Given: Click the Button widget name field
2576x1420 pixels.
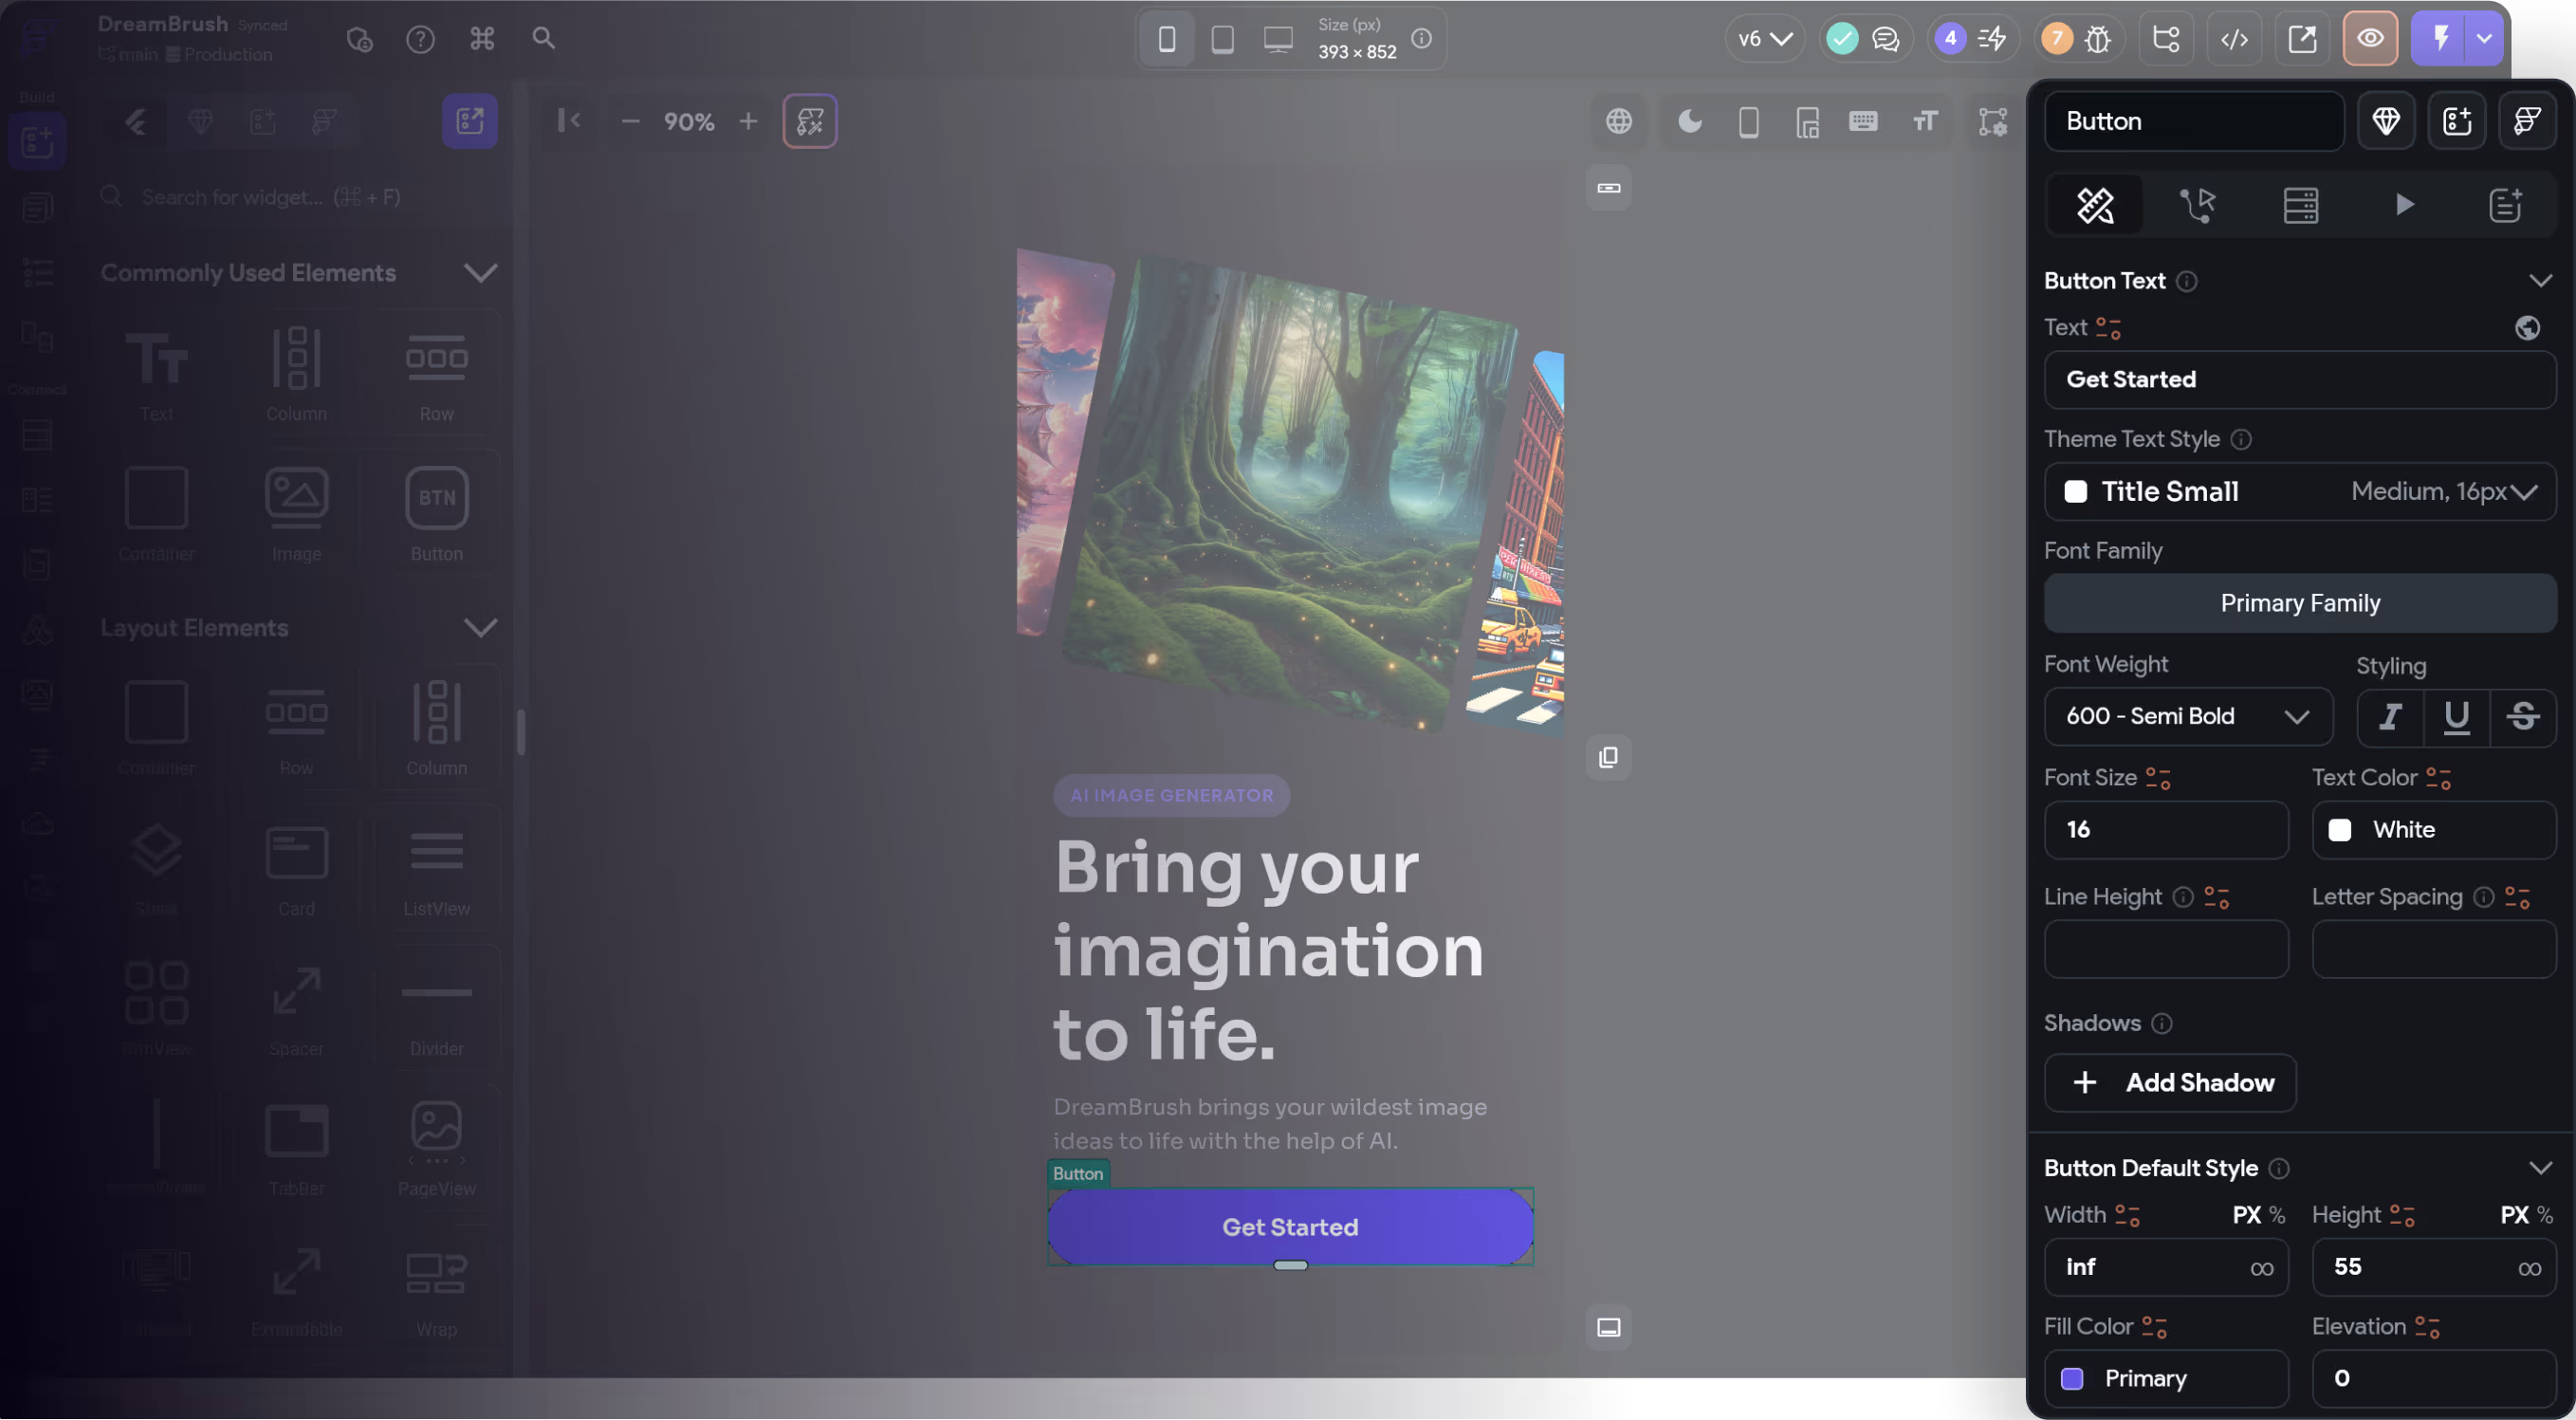Looking at the screenshot, I should pos(2194,122).
